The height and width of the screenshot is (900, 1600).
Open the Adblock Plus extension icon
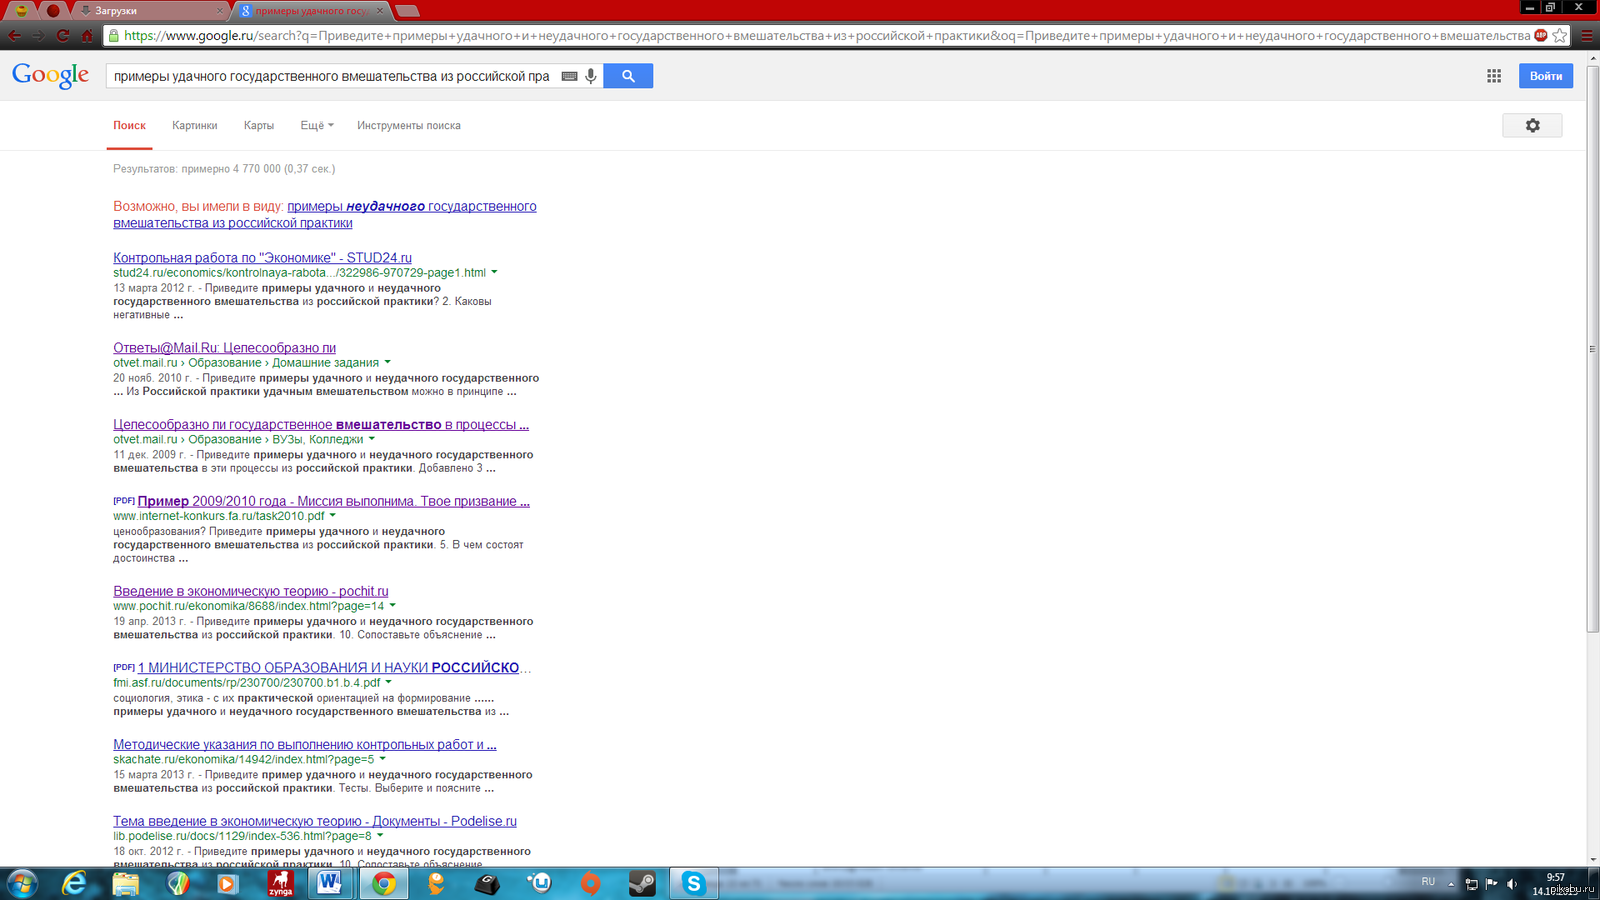pyautogui.click(x=1541, y=36)
